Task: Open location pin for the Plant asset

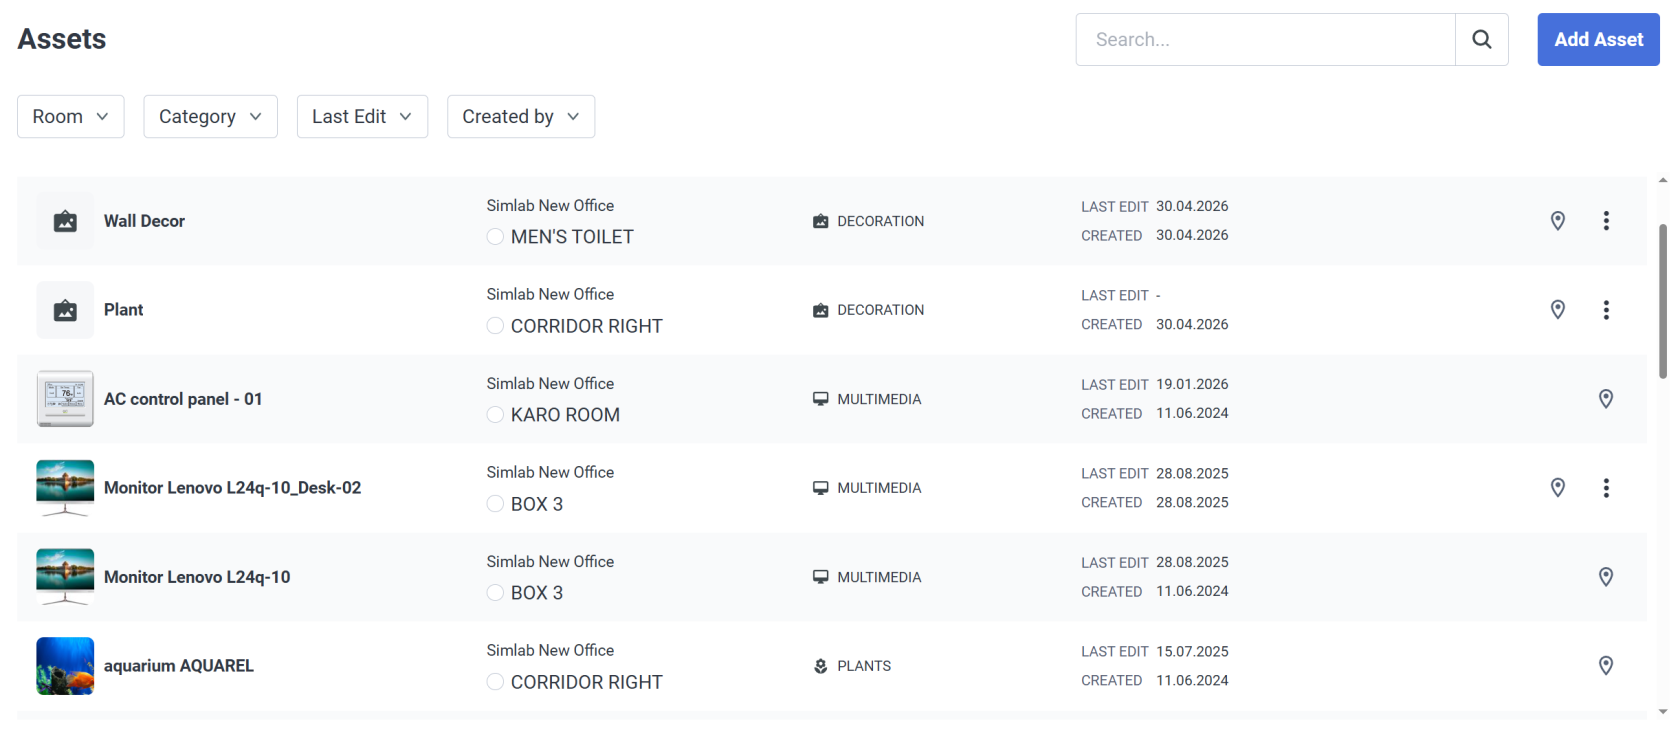Action: (x=1558, y=310)
